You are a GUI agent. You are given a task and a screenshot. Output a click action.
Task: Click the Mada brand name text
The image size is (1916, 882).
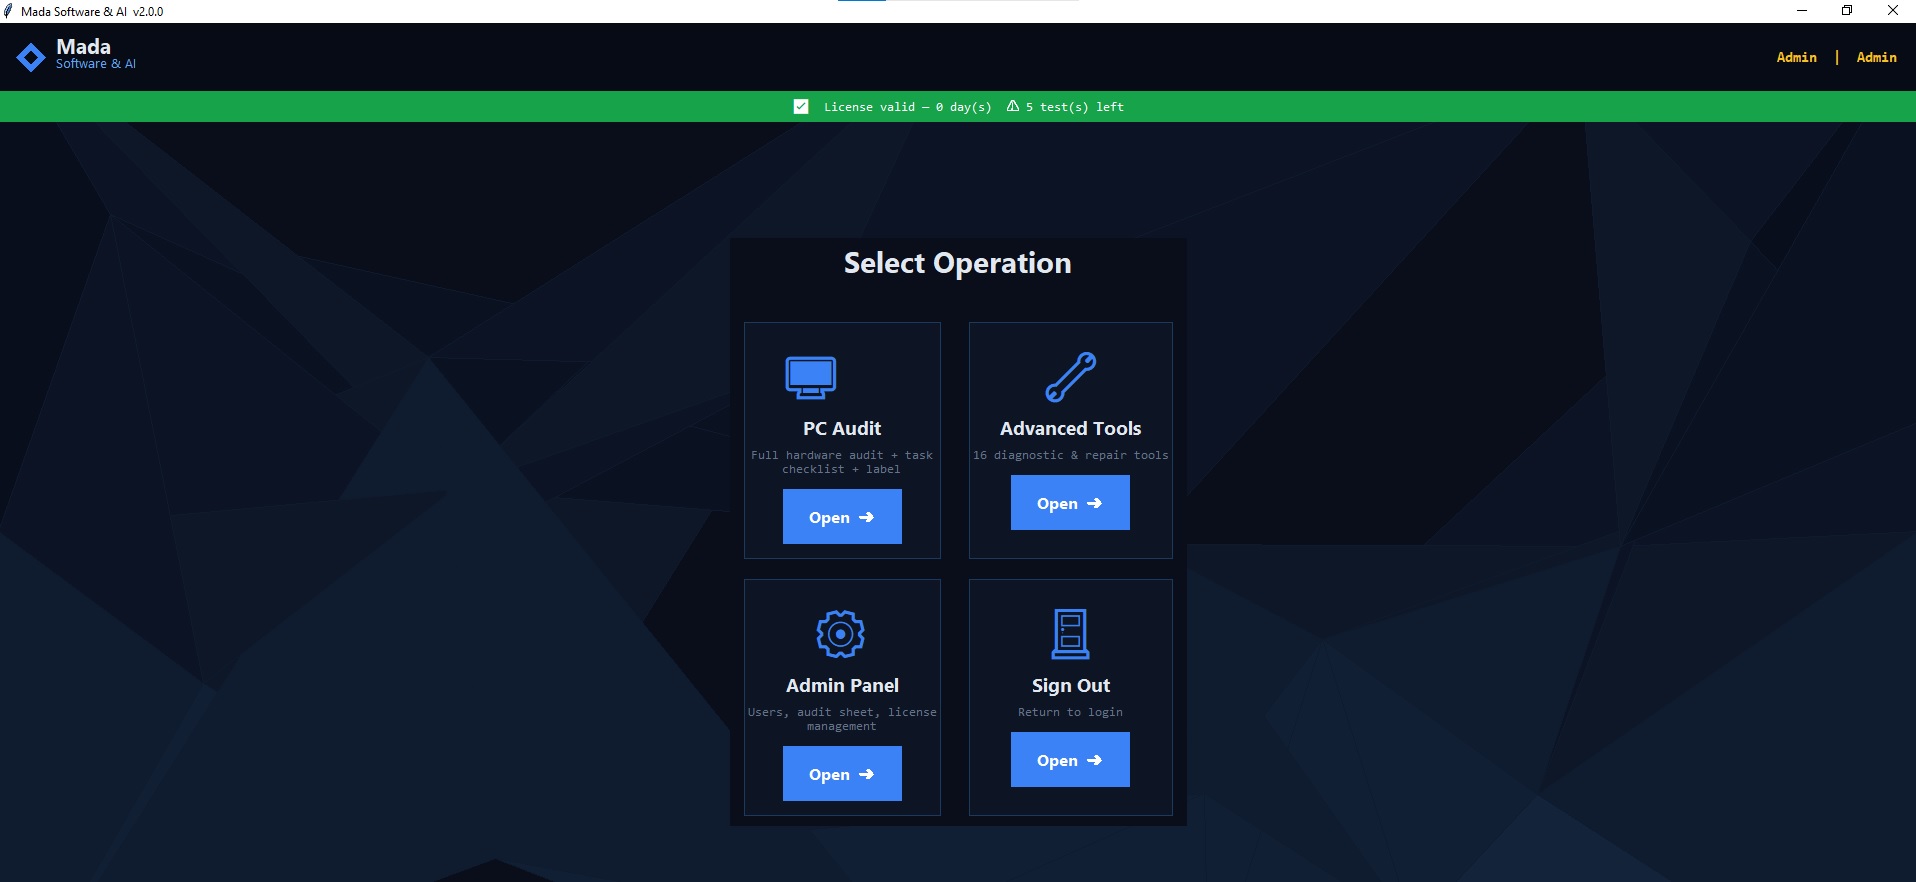click(83, 47)
